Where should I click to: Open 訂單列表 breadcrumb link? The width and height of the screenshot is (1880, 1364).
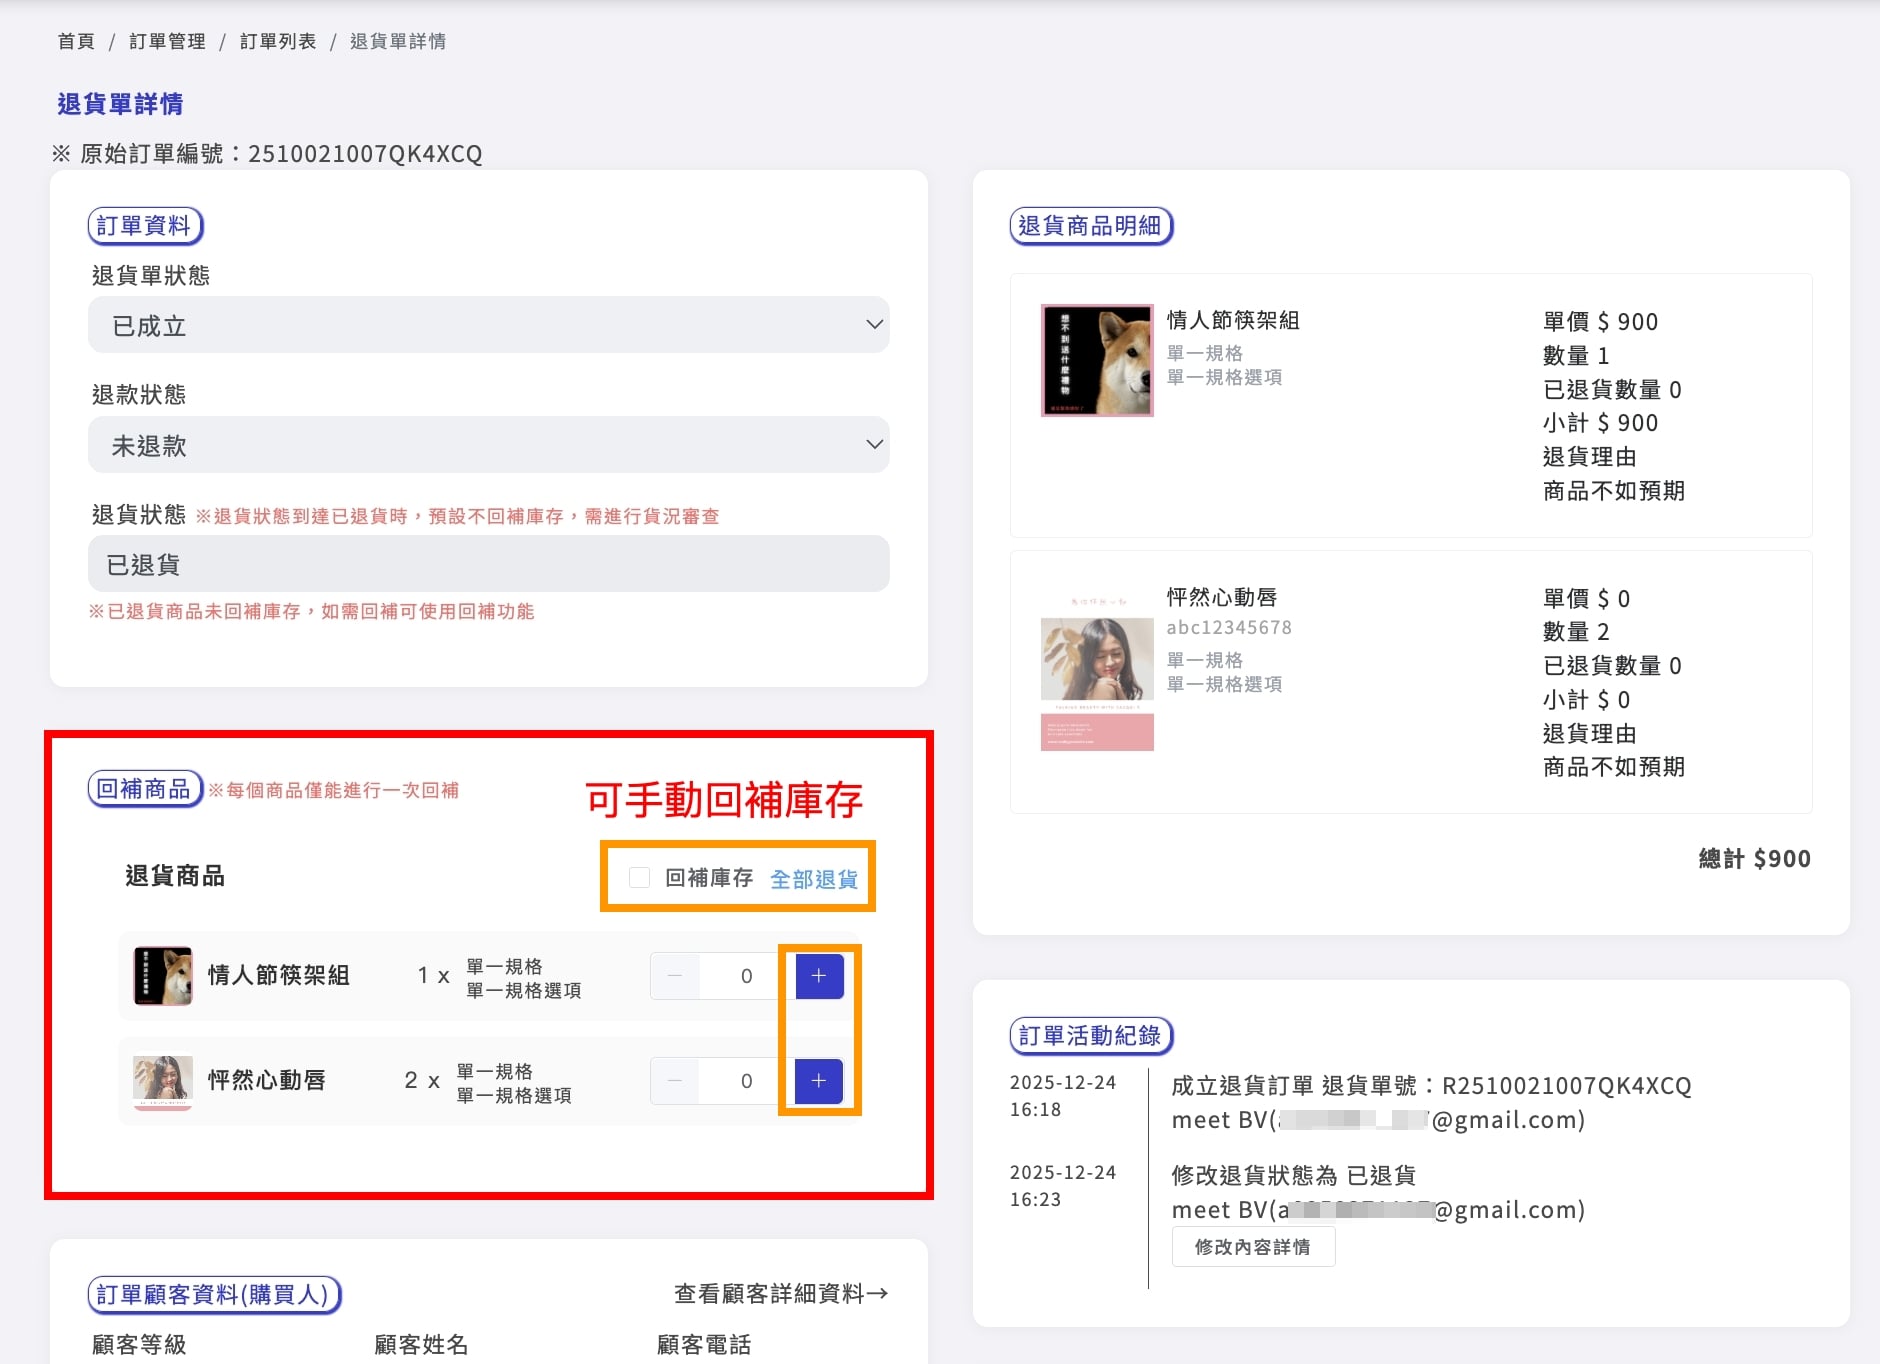point(278,41)
